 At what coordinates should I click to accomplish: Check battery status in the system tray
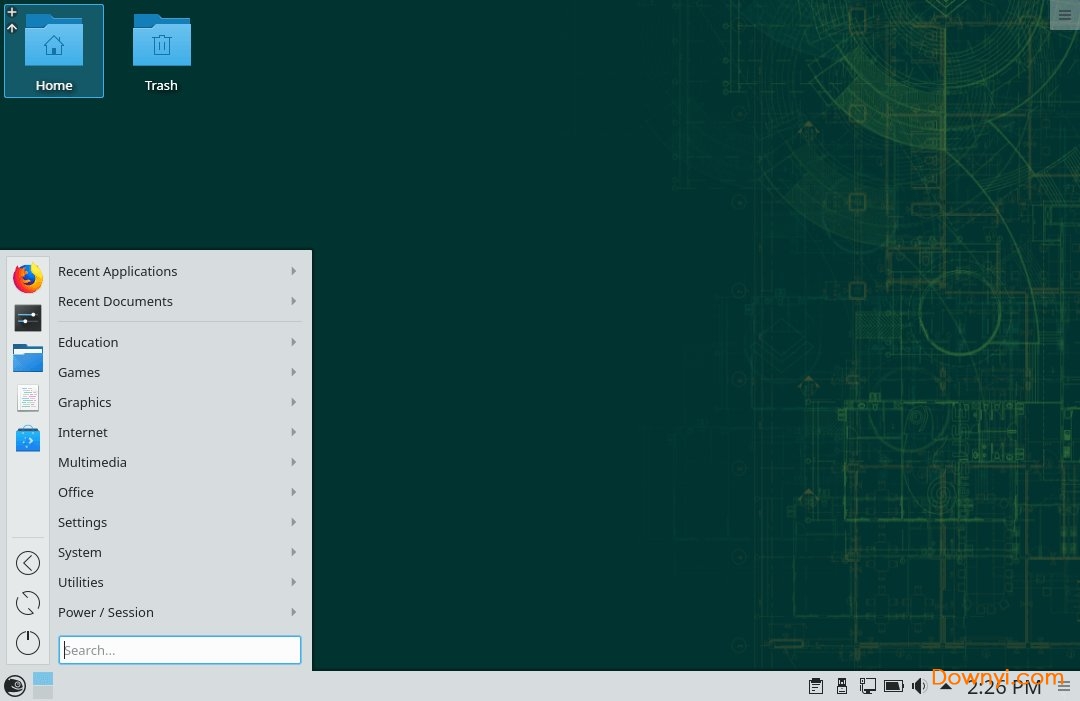[894, 686]
